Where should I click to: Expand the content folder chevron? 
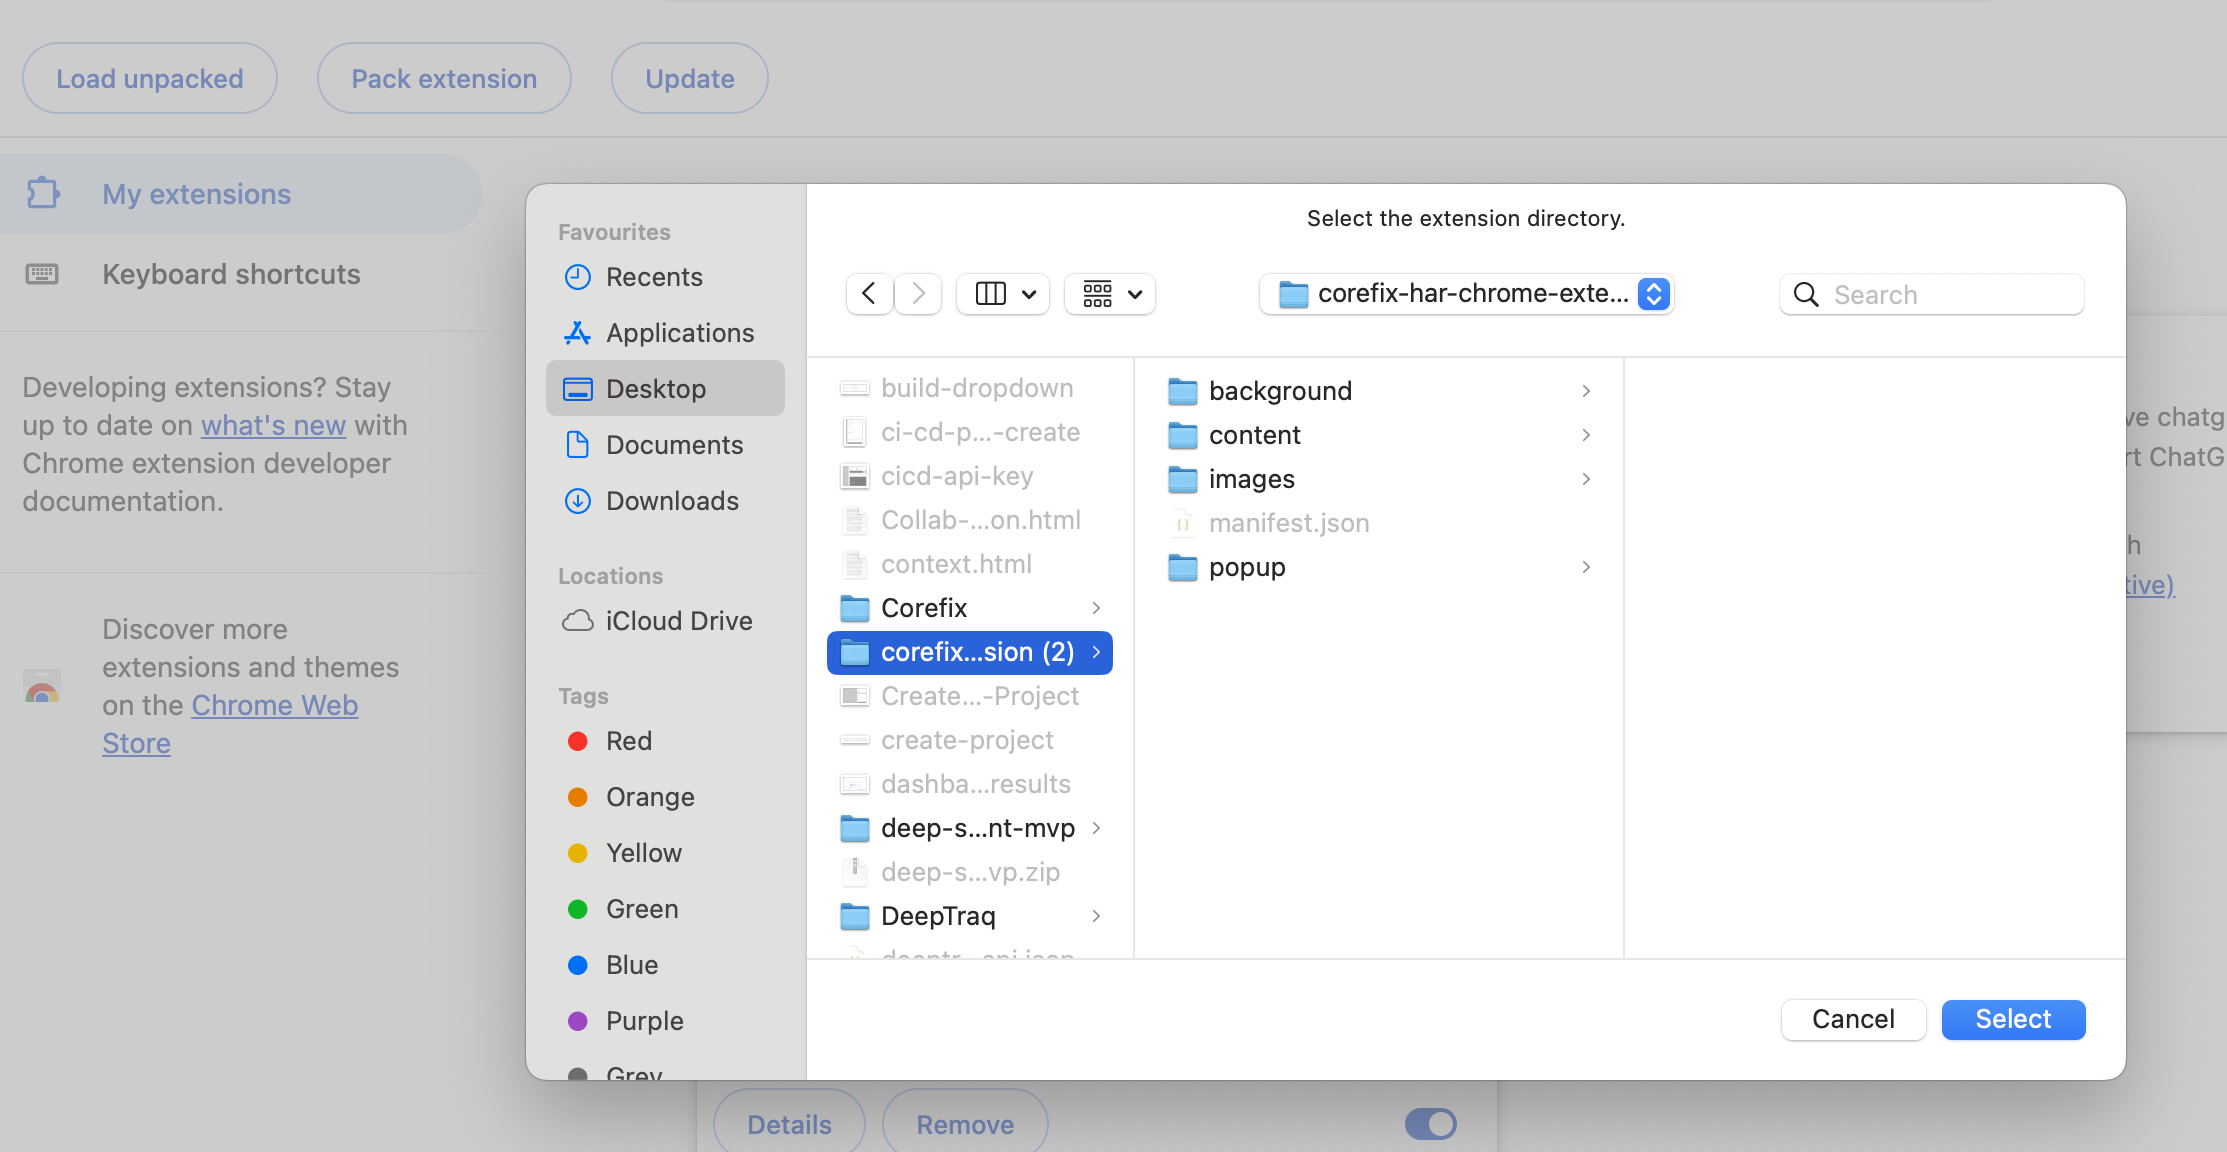tap(1586, 435)
